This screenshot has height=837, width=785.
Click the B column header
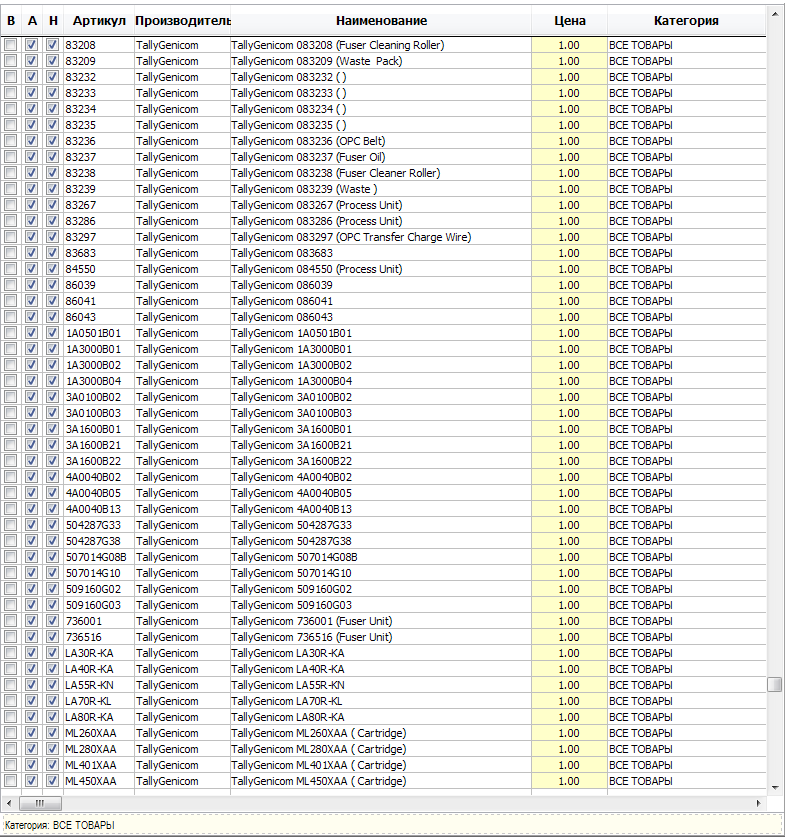click(11, 21)
